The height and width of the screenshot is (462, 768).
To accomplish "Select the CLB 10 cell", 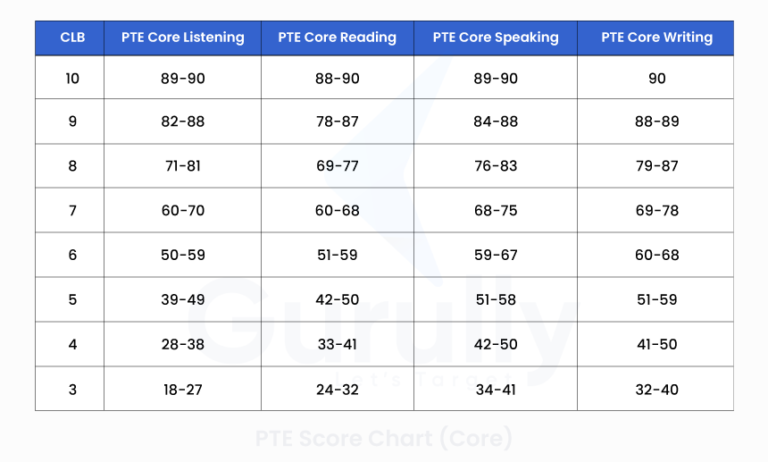I will 72,78.
